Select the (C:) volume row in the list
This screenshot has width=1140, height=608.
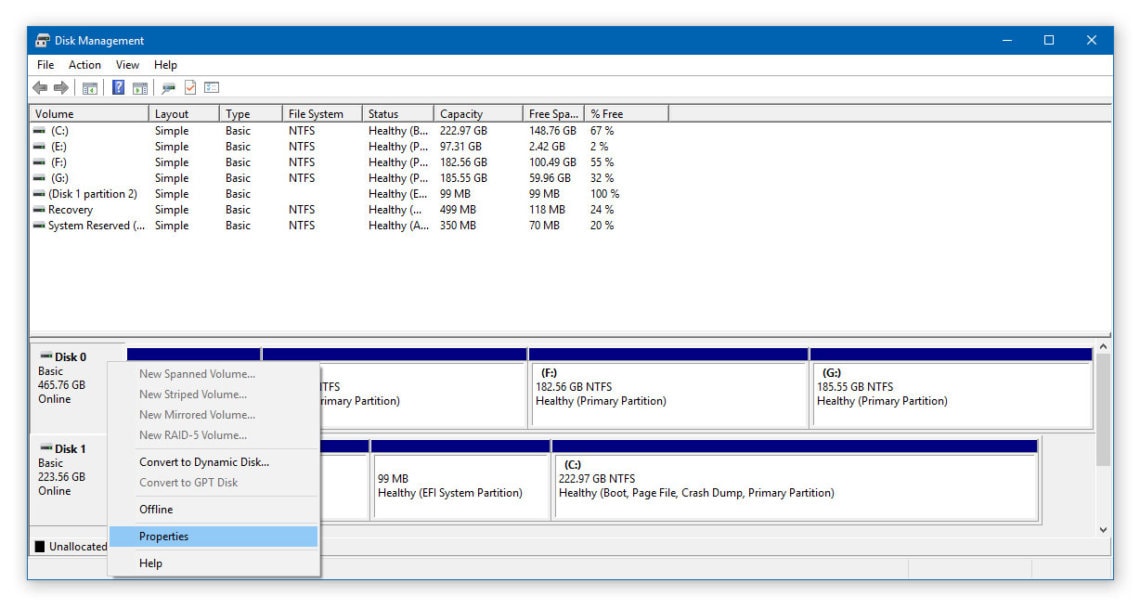pyautogui.click(x=60, y=130)
